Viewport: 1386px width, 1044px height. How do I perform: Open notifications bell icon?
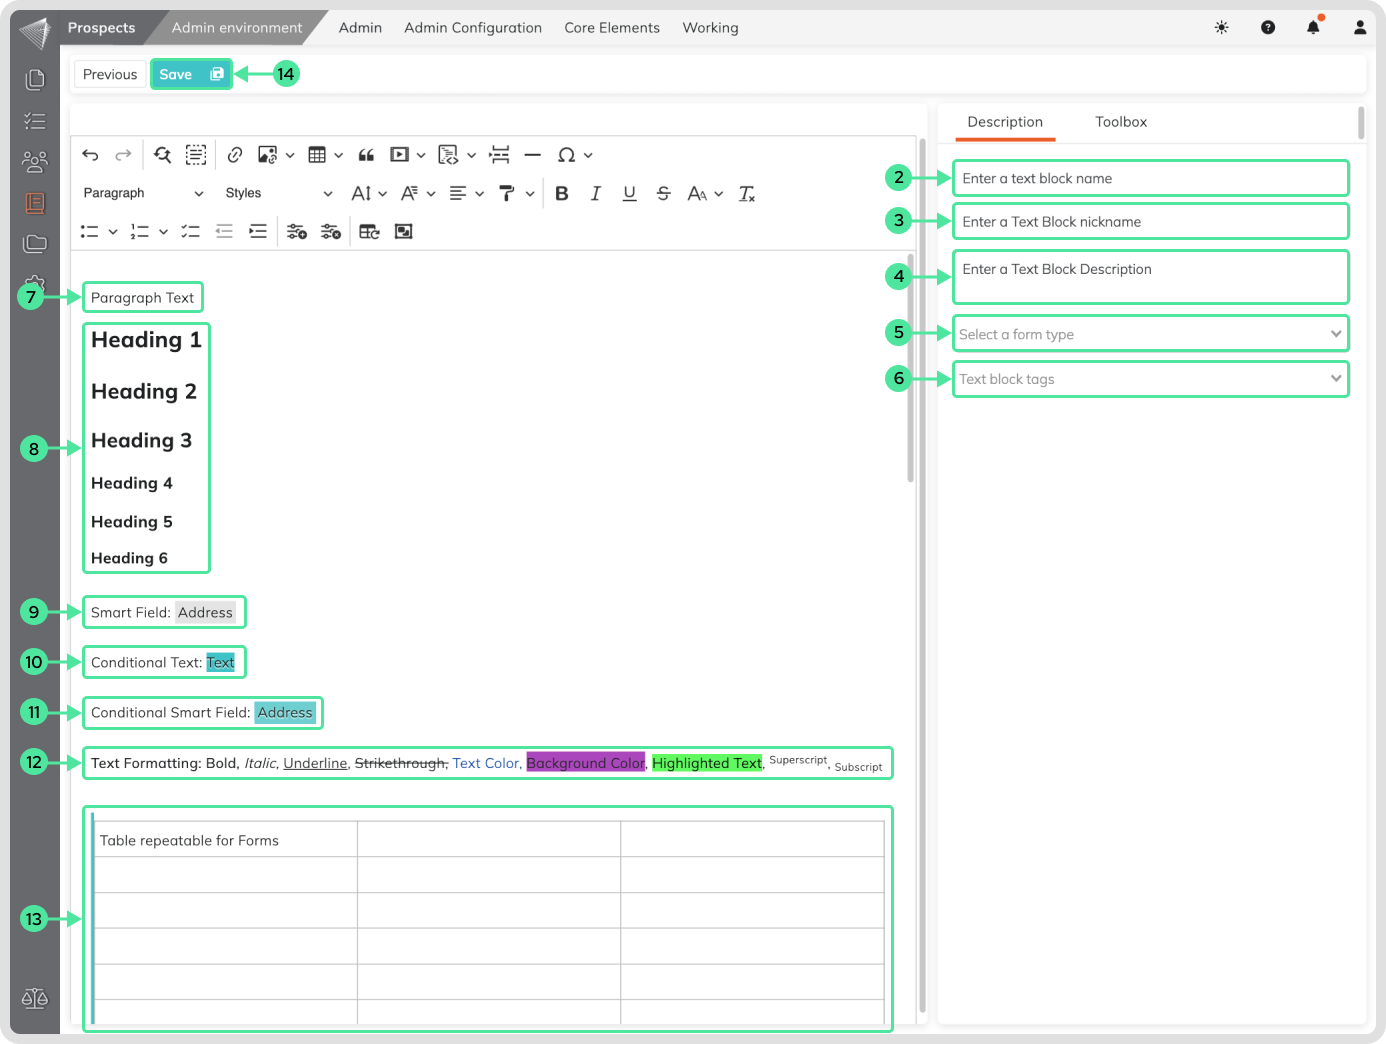click(x=1313, y=28)
